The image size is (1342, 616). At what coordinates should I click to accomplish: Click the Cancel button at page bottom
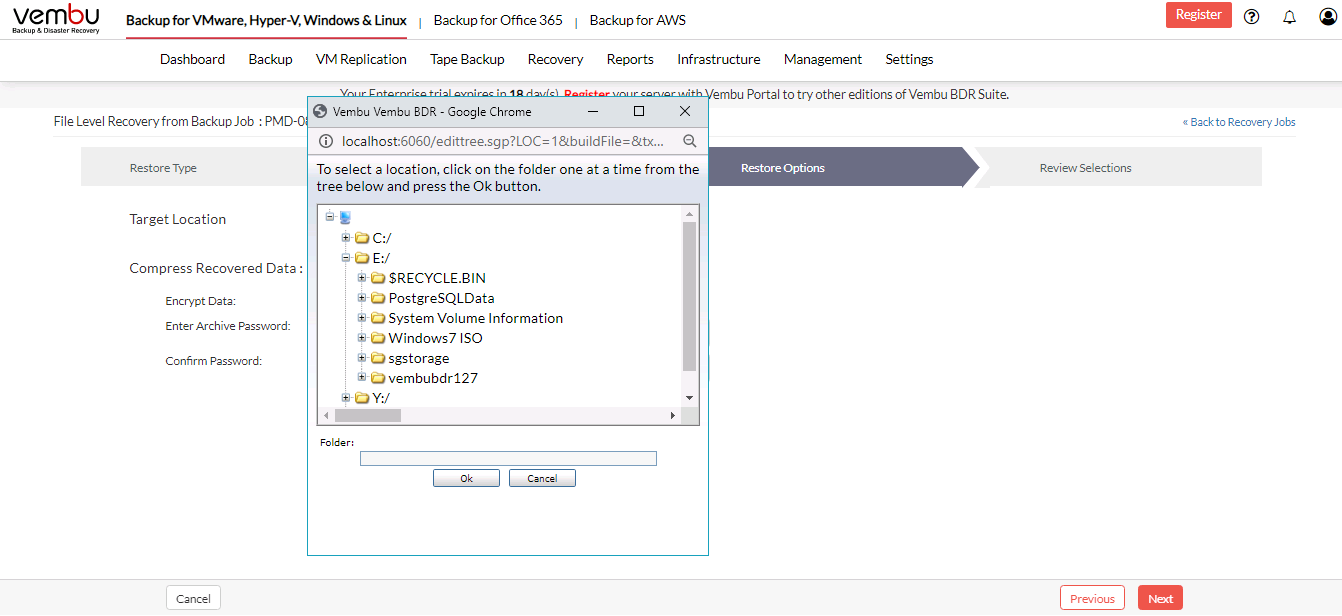click(x=193, y=598)
